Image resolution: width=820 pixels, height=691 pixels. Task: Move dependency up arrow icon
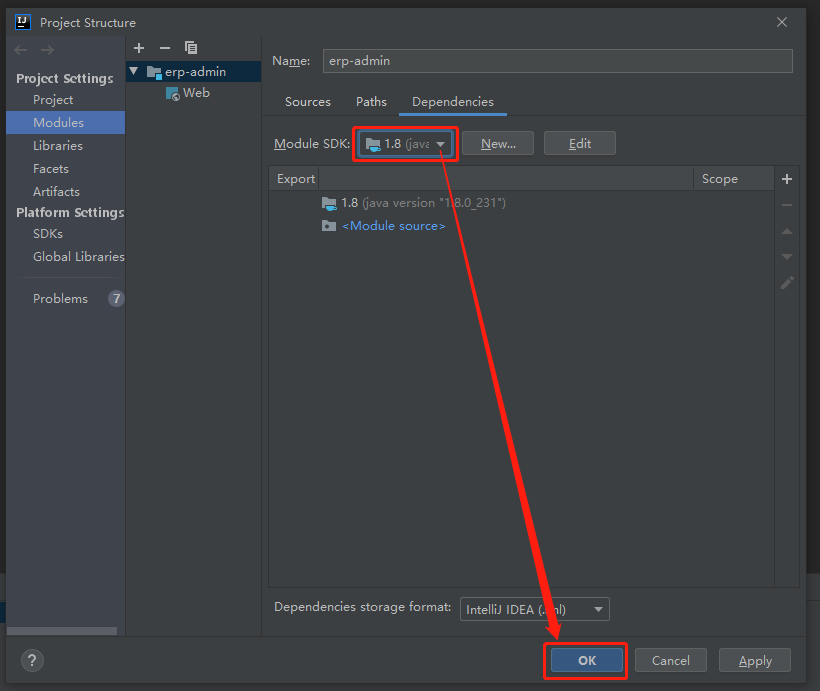coord(787,231)
